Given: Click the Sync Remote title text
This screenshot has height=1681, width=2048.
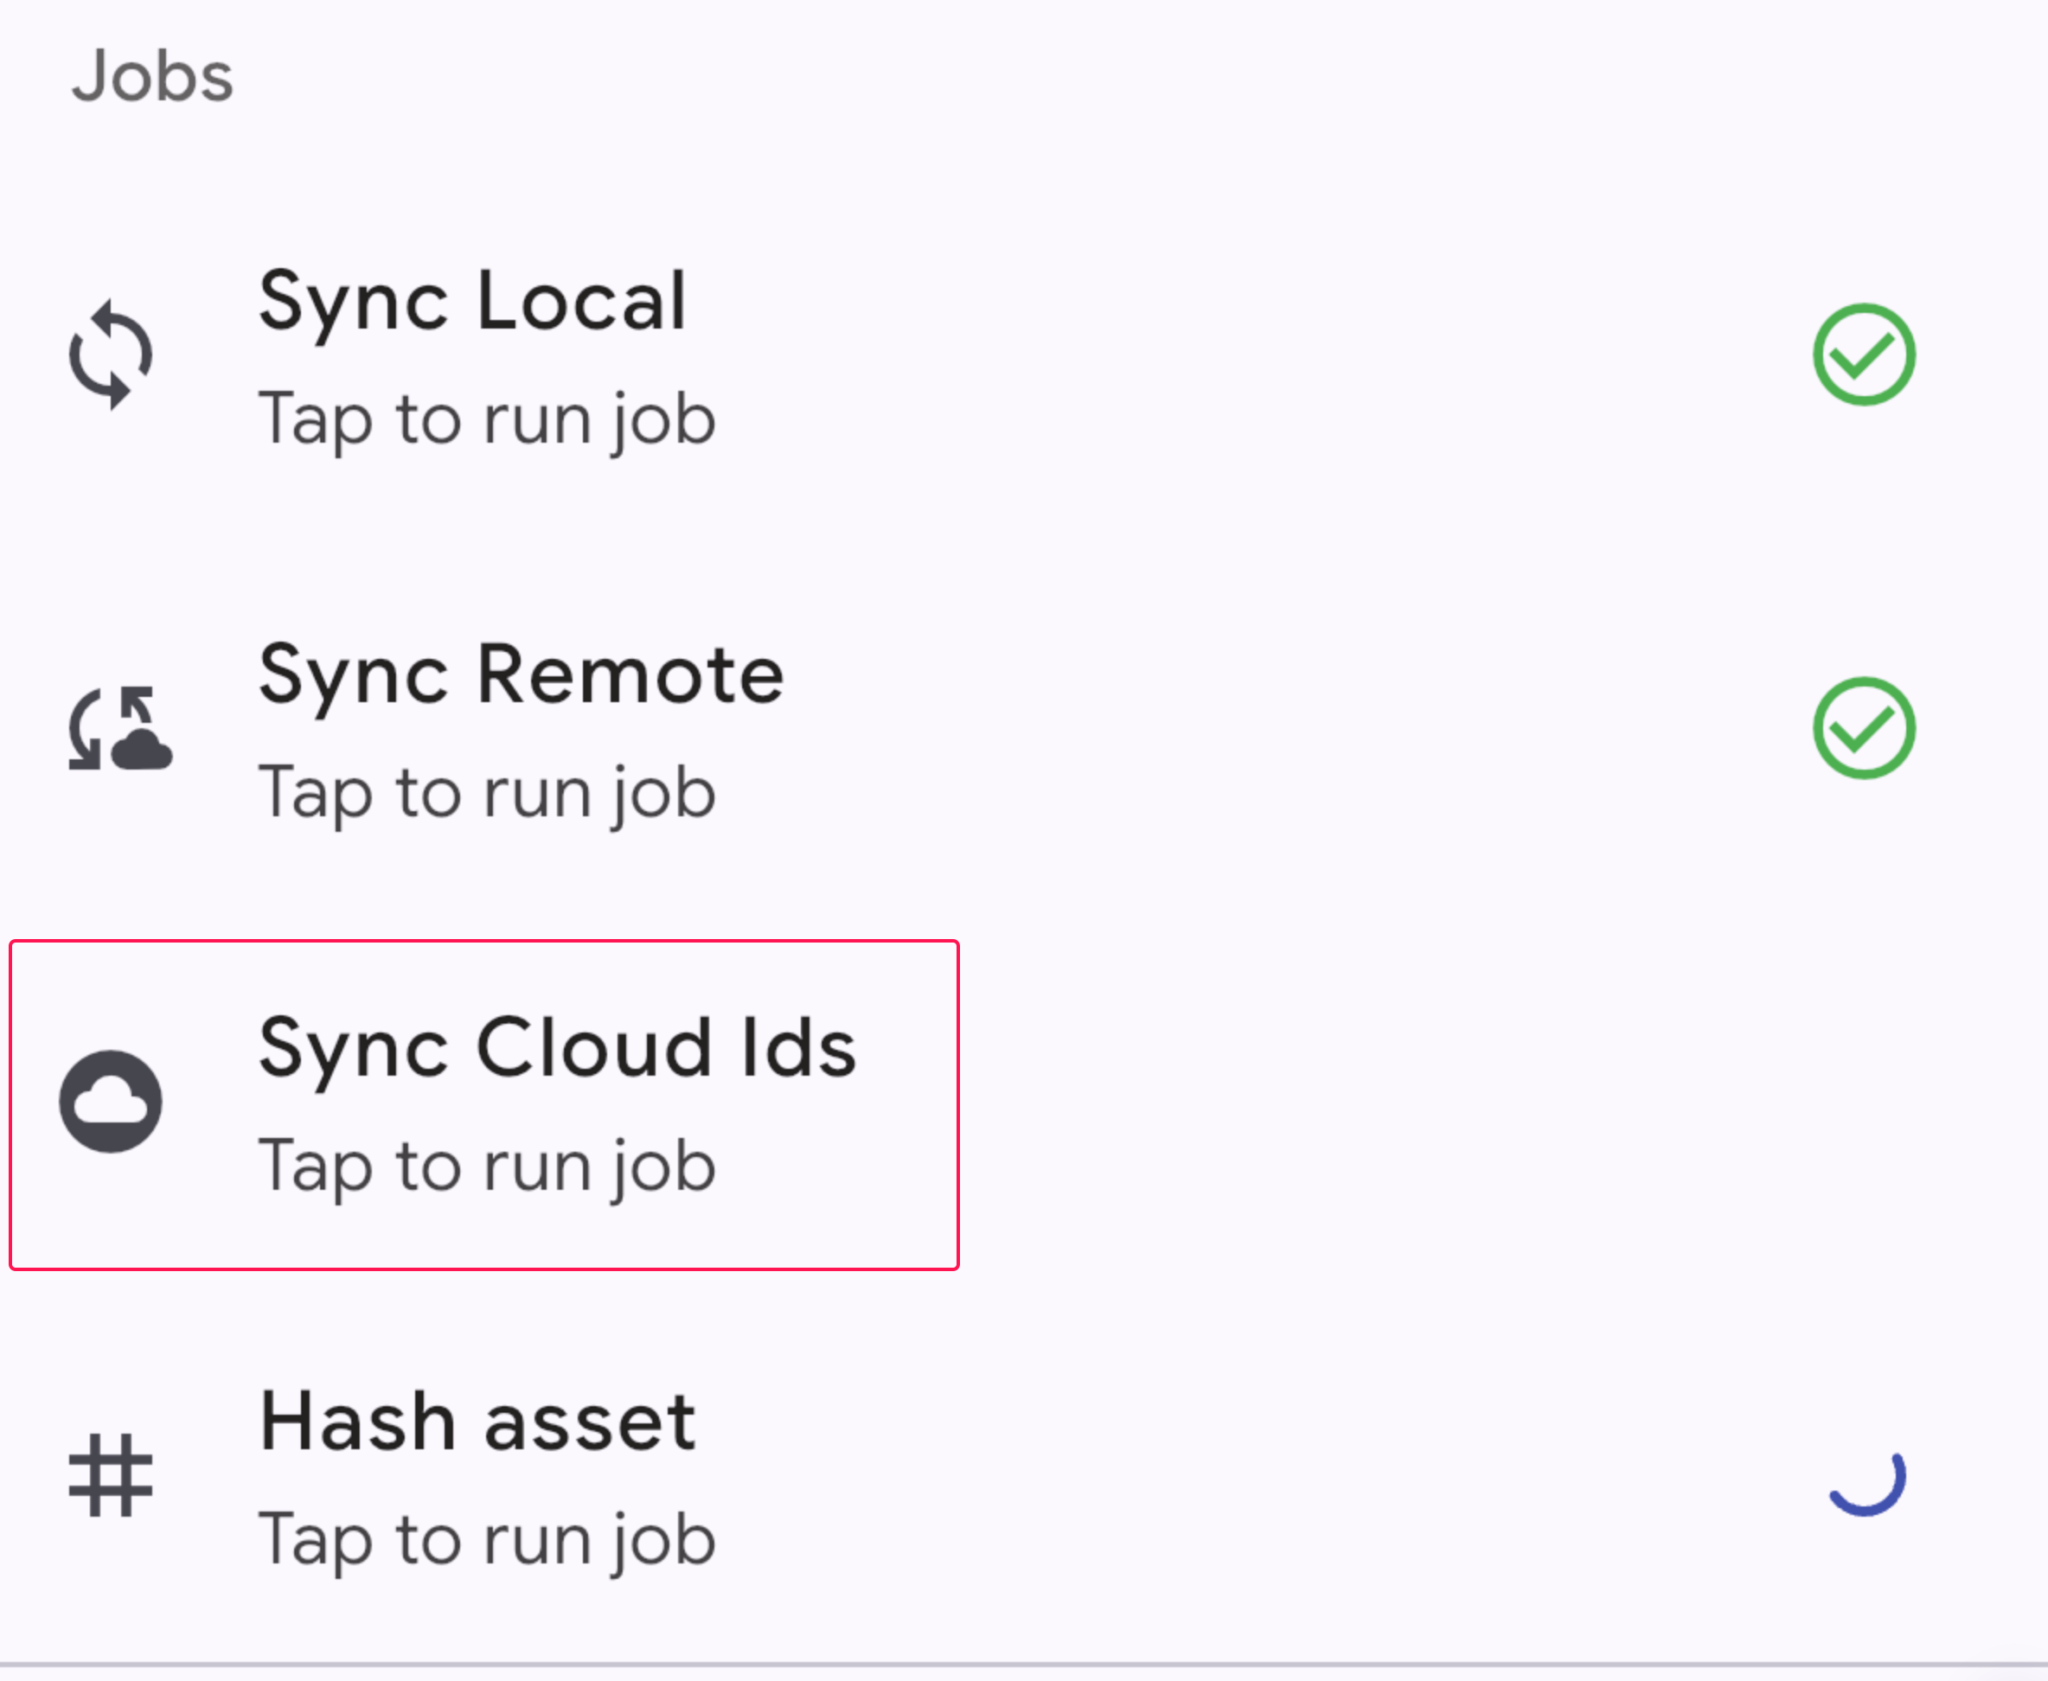Looking at the screenshot, I should 521,675.
